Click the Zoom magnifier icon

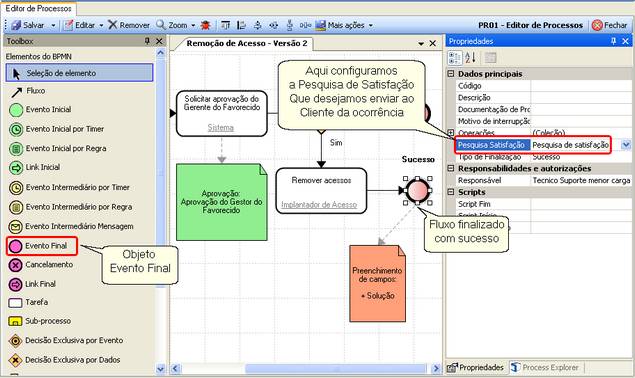pos(161,25)
